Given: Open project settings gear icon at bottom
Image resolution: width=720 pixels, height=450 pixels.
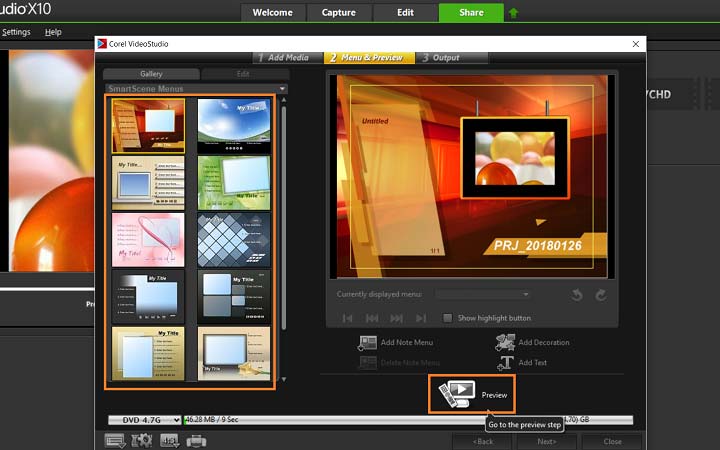Looking at the screenshot, I should [x=142, y=440].
